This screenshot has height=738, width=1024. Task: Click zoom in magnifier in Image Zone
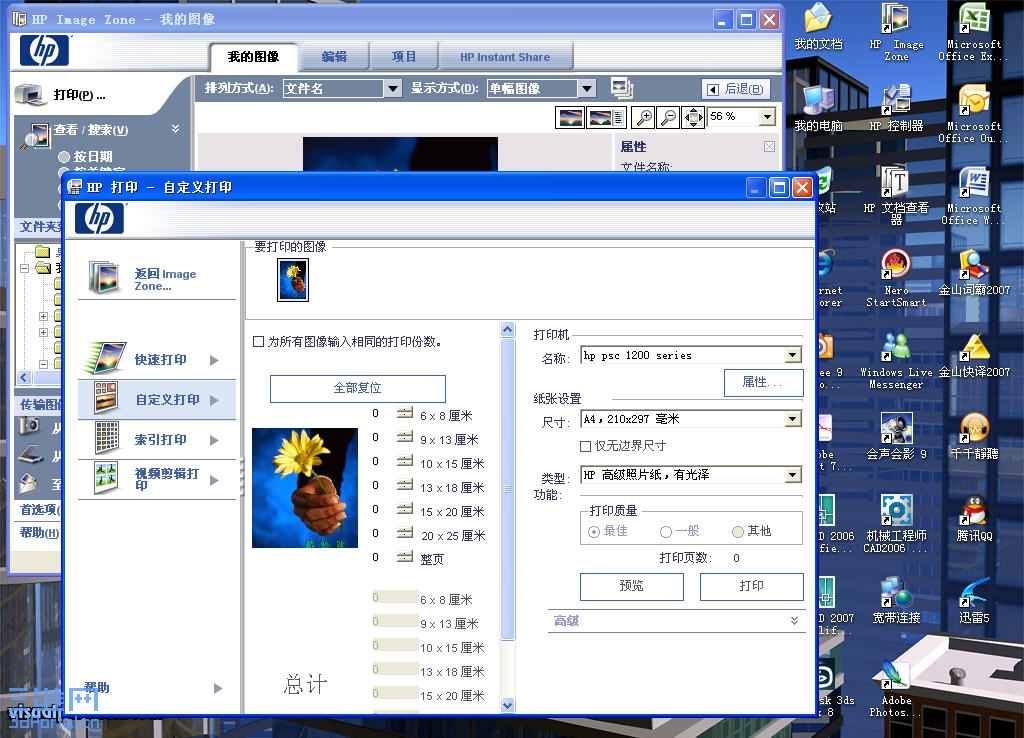click(x=644, y=118)
